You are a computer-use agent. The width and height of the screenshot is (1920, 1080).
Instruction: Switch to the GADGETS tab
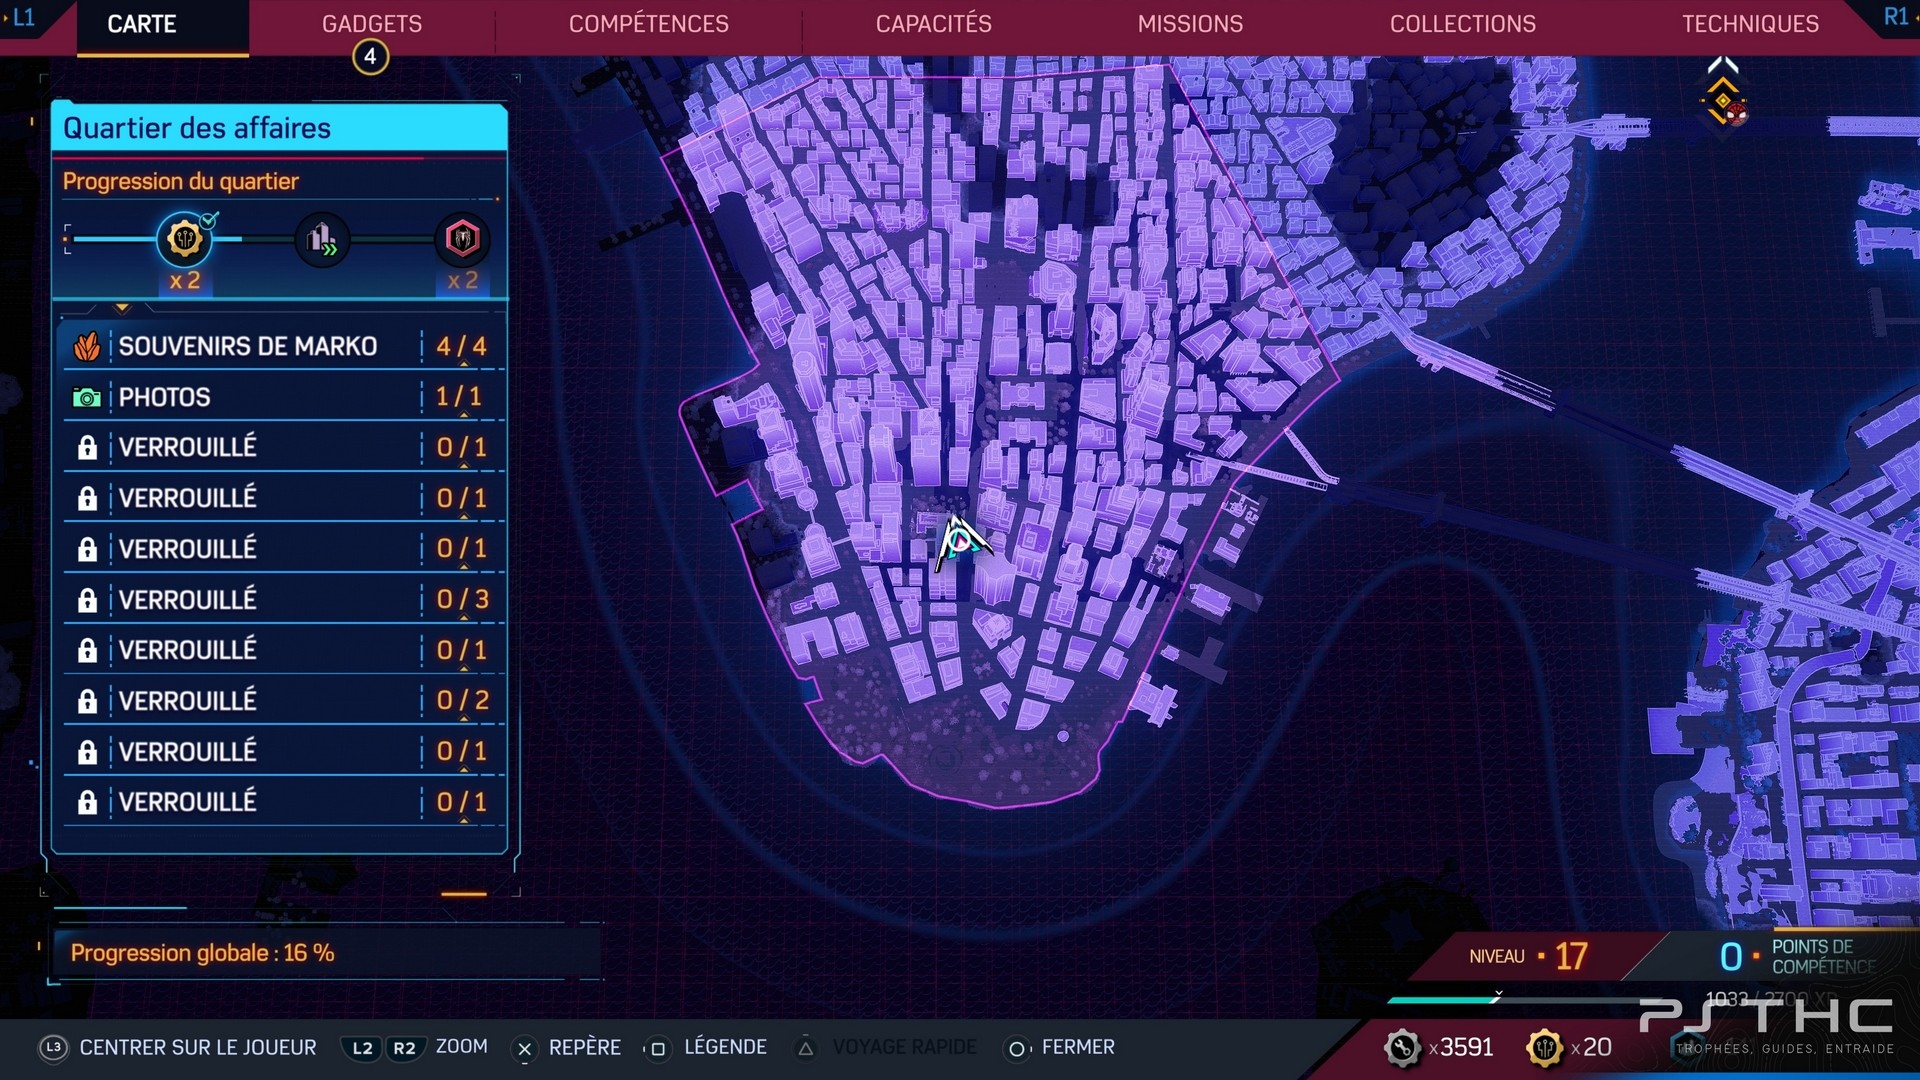[x=372, y=24]
